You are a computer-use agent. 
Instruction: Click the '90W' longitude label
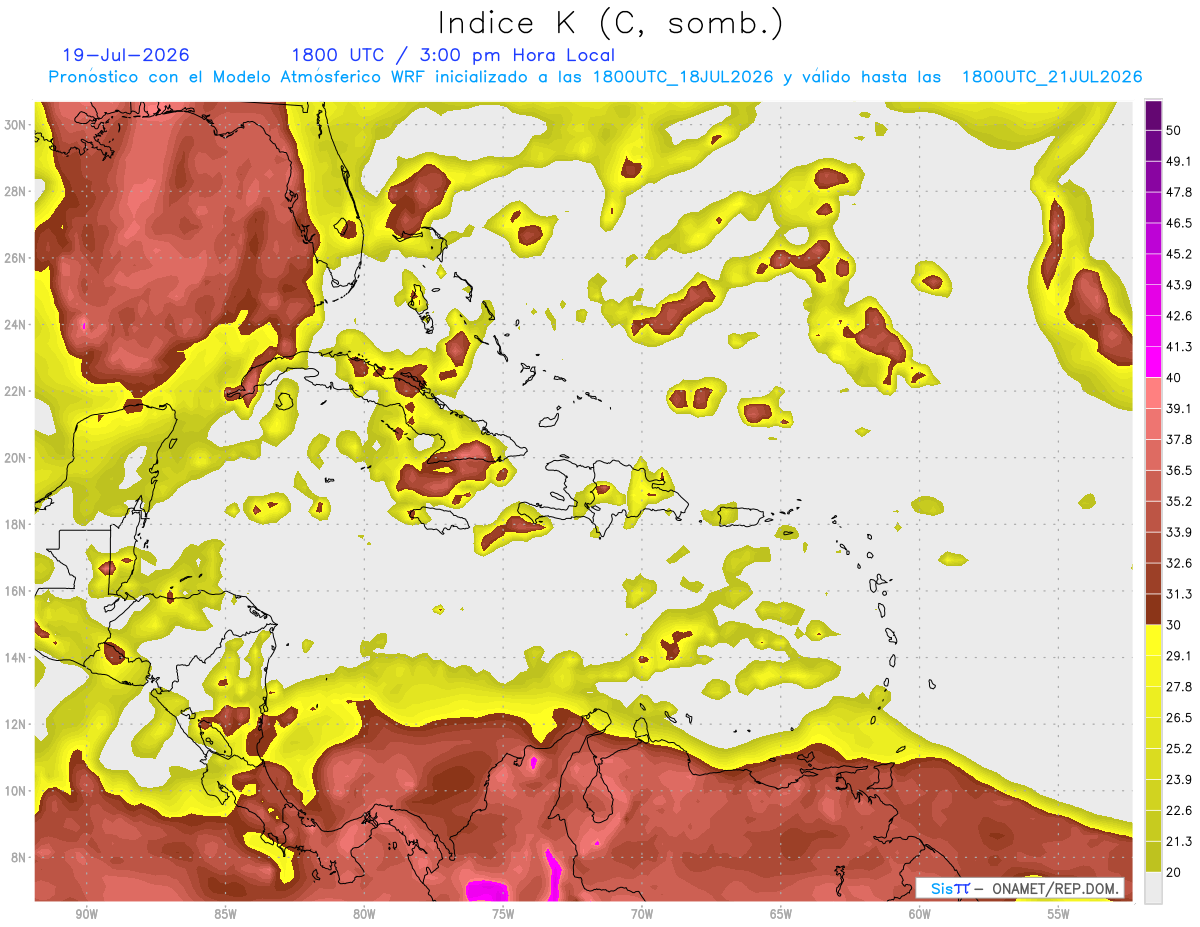[x=86, y=914]
